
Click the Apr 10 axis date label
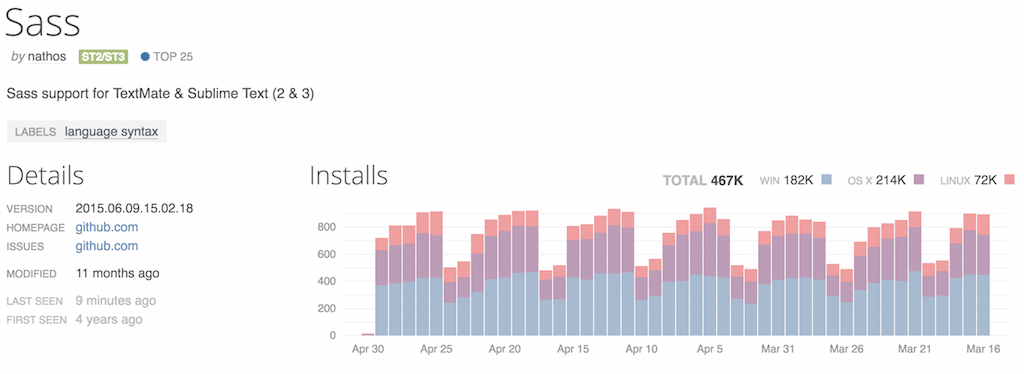point(641,349)
